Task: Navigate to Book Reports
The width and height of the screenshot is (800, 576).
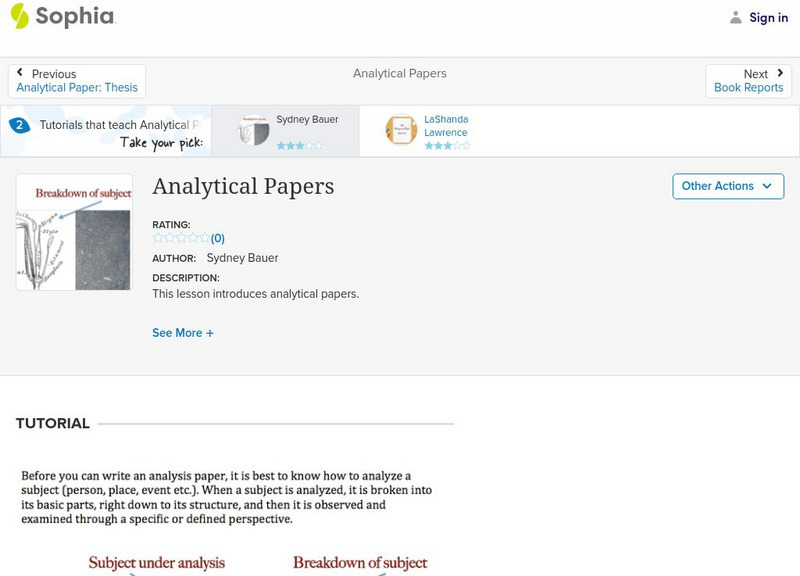Action: (749, 87)
